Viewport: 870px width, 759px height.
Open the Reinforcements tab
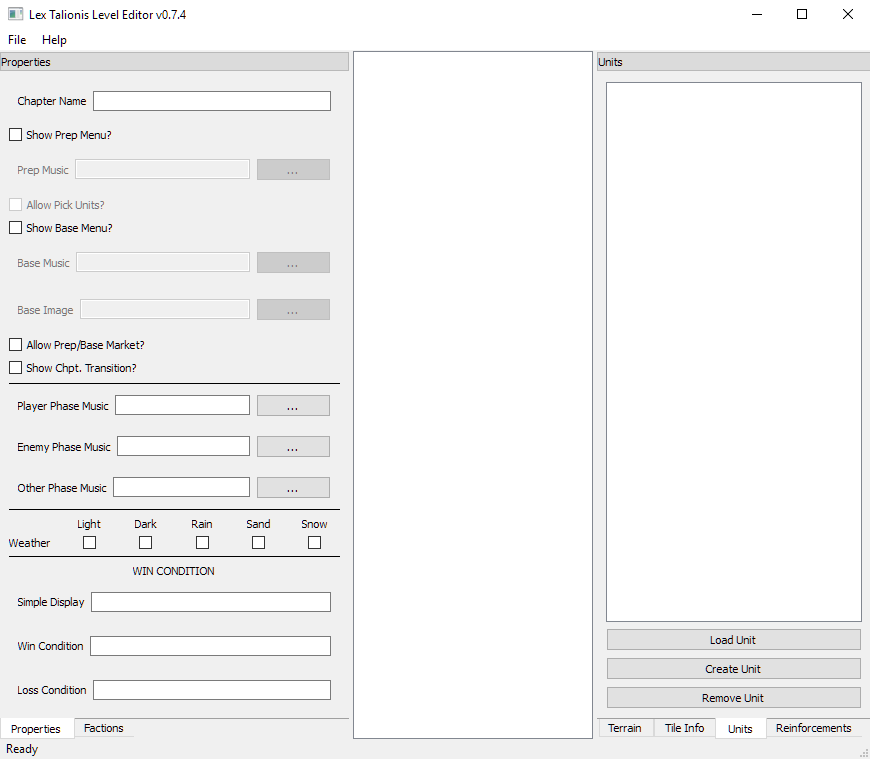point(813,729)
